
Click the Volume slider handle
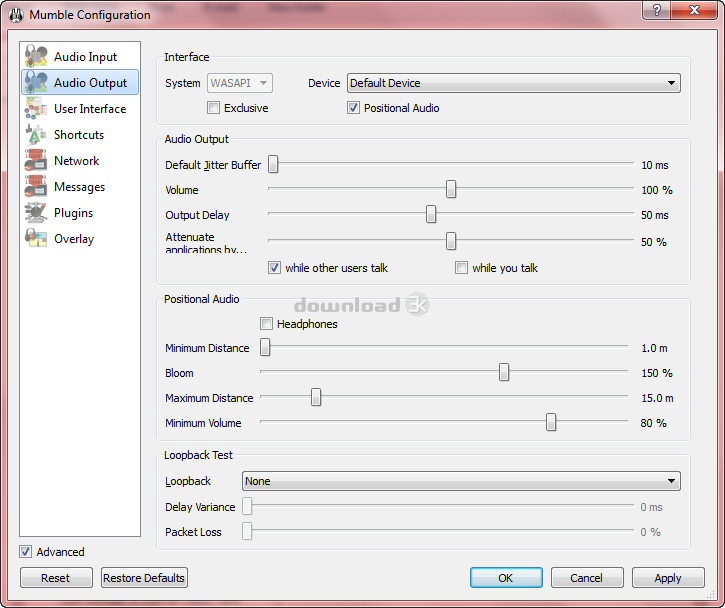(x=451, y=189)
